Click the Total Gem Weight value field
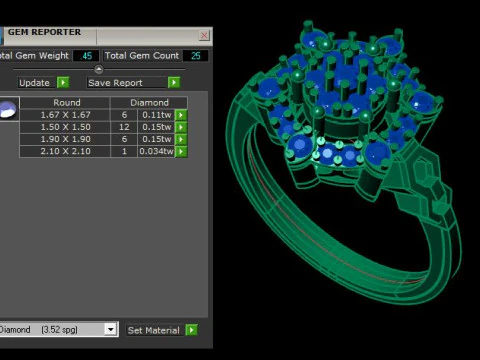The height and width of the screenshot is (360, 480). coord(86,56)
